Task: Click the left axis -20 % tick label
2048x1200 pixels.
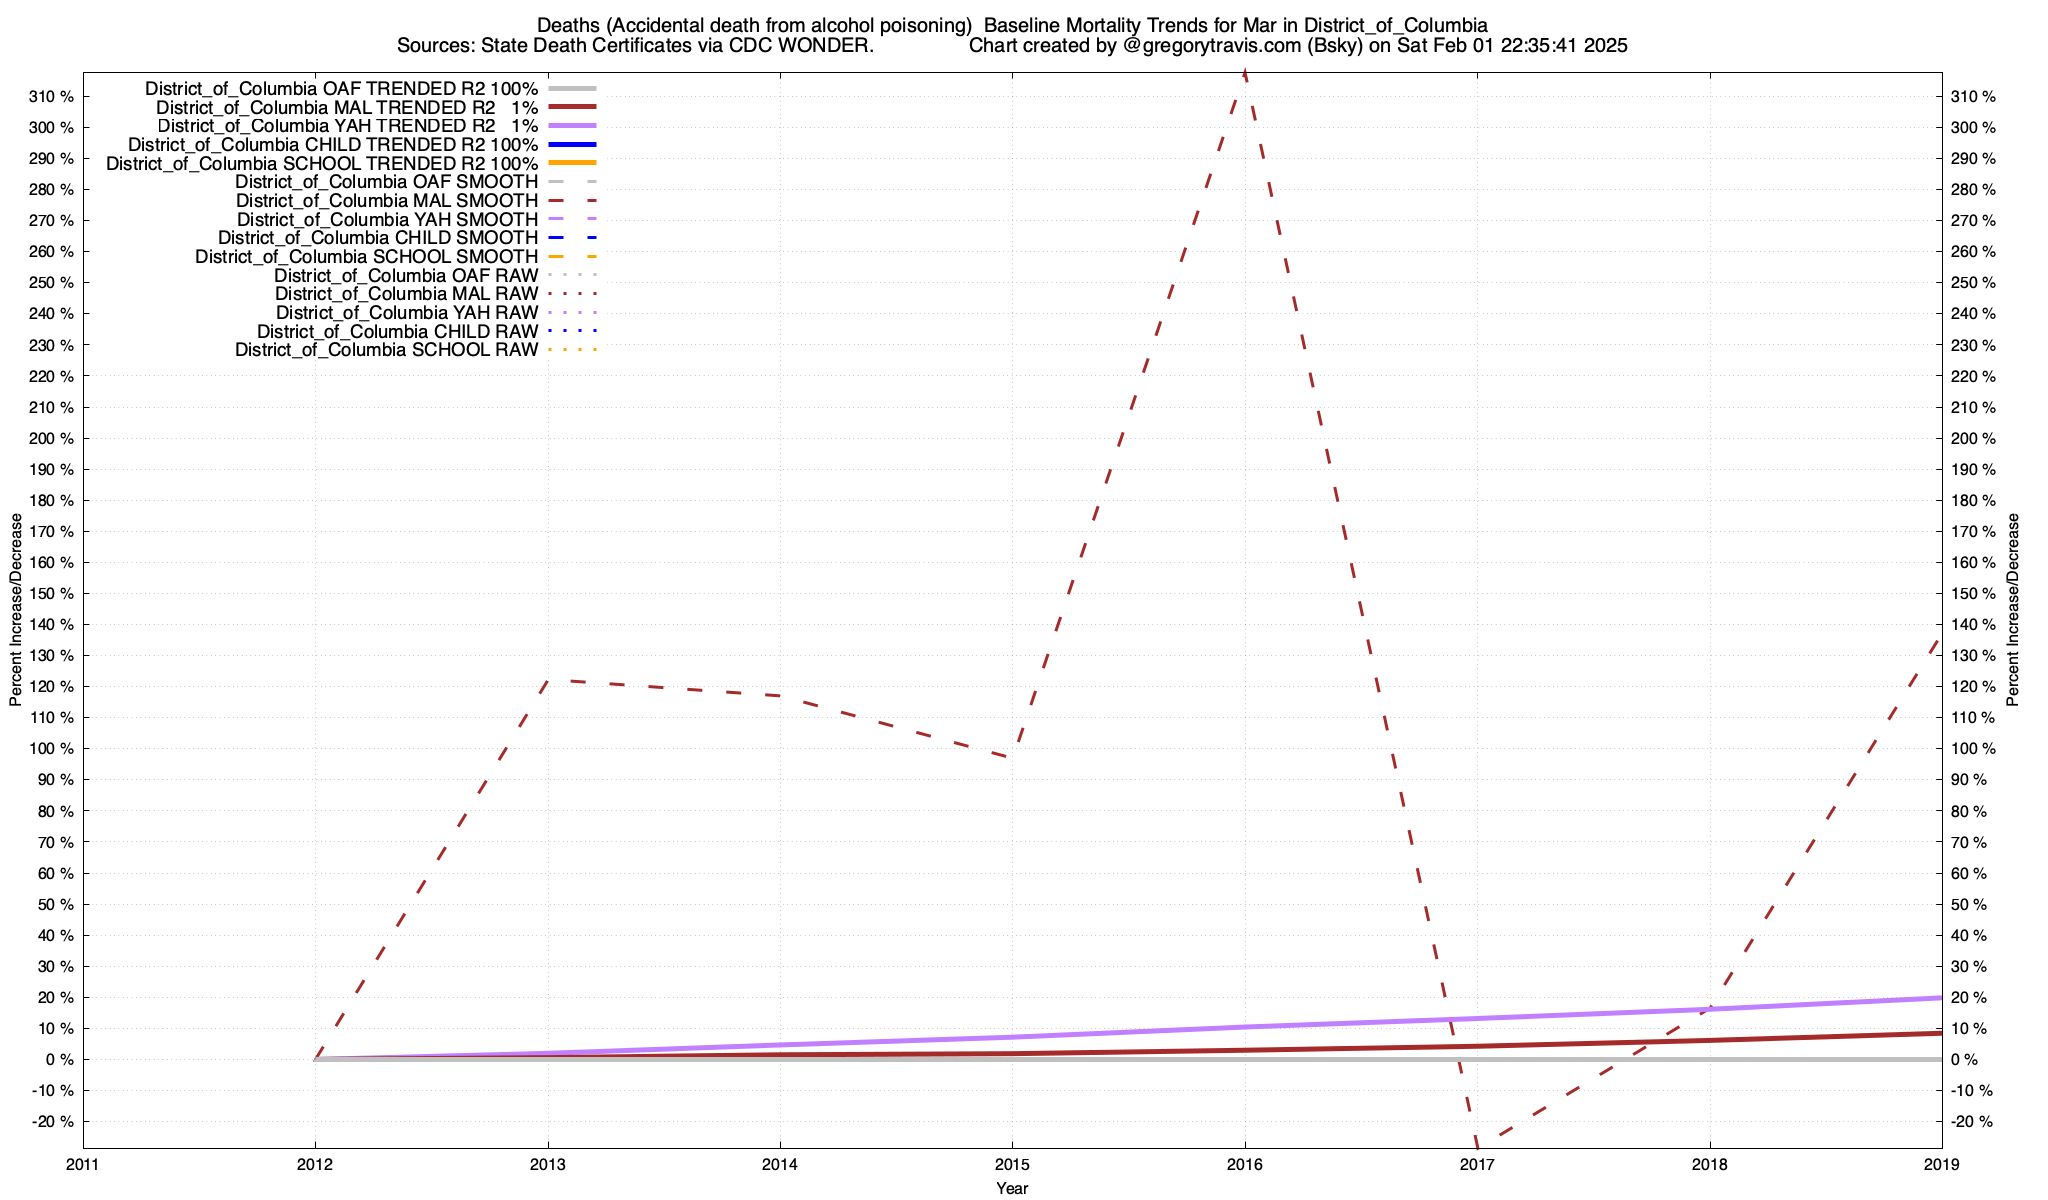Action: coord(53,1122)
